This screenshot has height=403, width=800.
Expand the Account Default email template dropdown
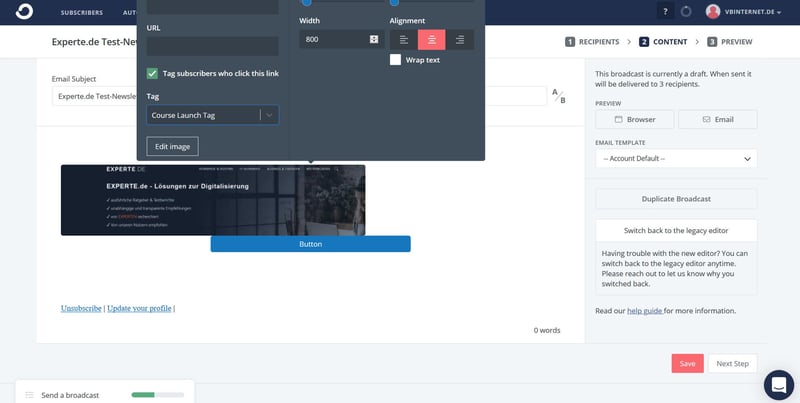click(676, 159)
